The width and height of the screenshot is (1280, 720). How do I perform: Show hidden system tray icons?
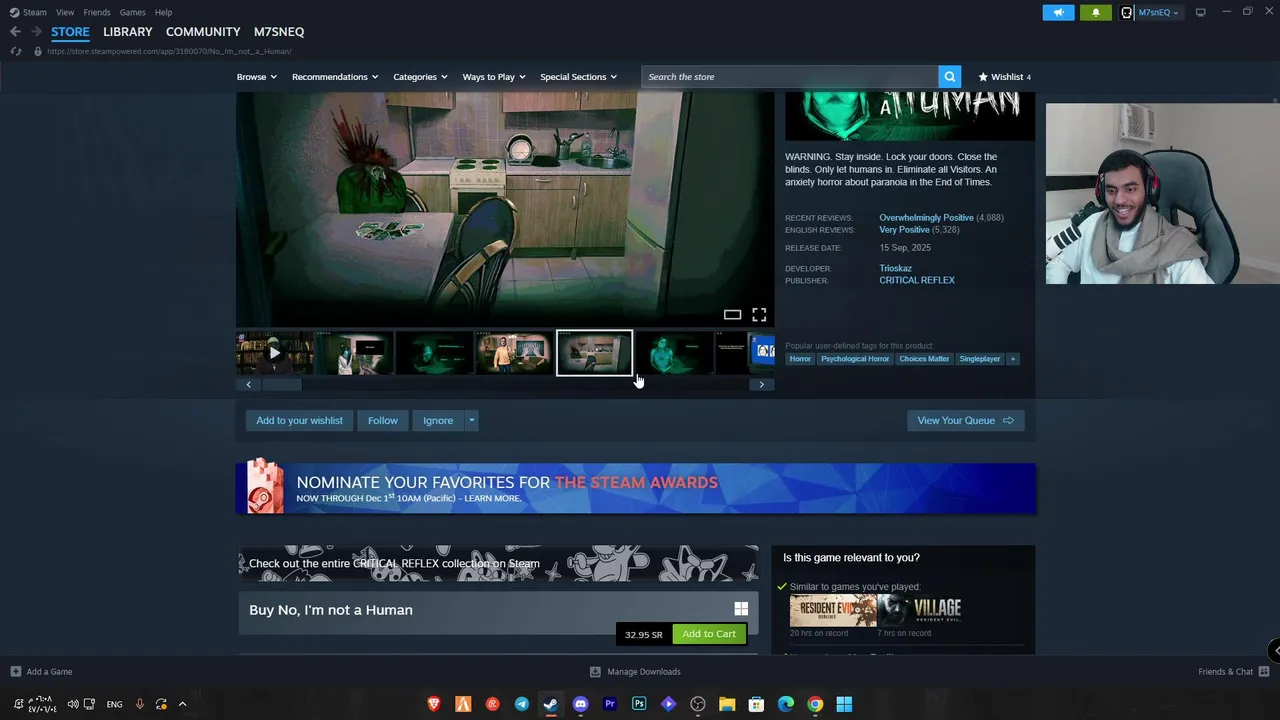click(182, 704)
